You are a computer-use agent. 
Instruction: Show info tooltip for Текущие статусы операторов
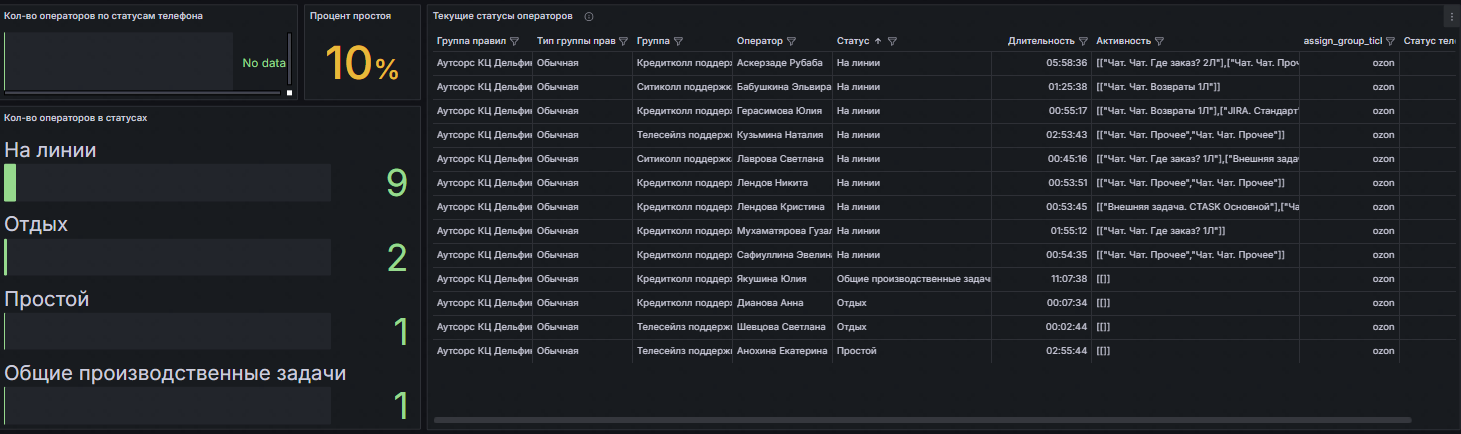[x=589, y=17]
